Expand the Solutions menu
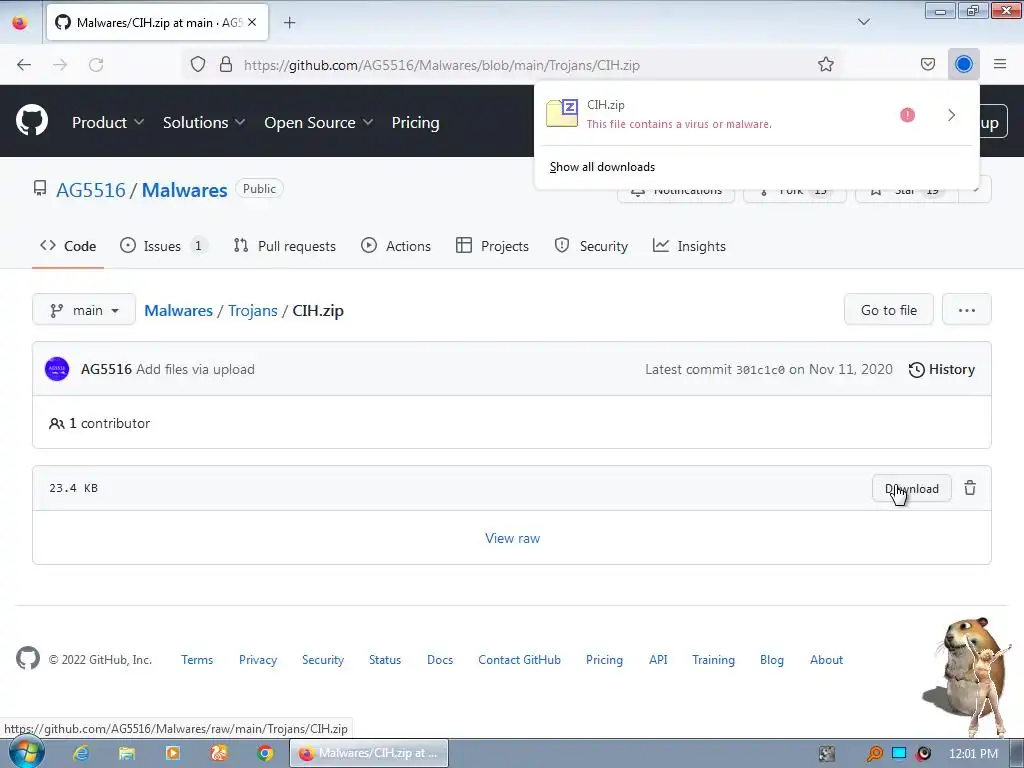The image size is (1024, 768). point(204,122)
